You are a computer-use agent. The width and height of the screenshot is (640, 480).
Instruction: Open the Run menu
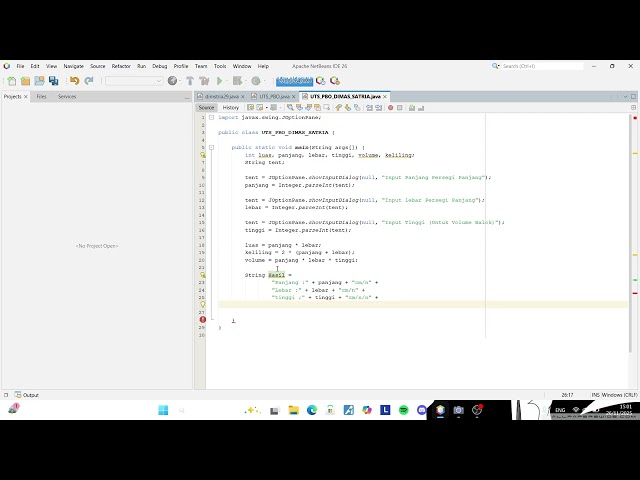tap(141, 66)
